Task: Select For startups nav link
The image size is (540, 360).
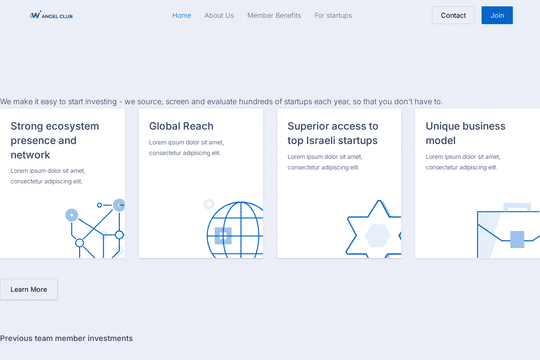Action: pyautogui.click(x=333, y=16)
